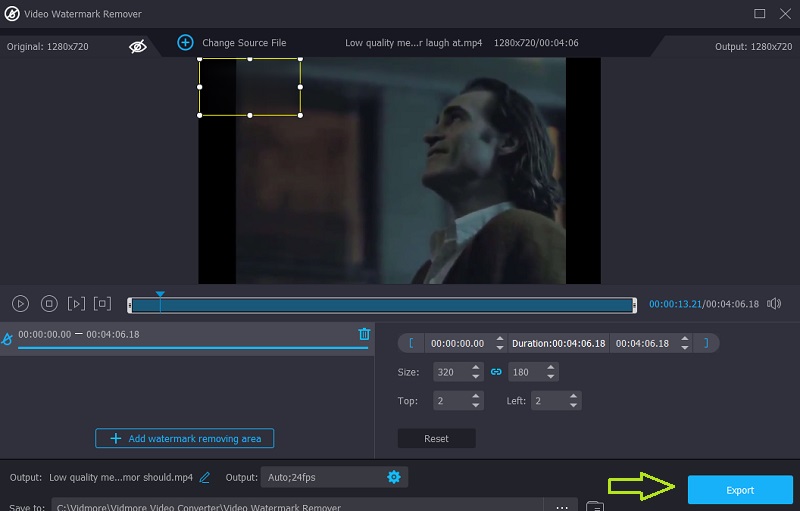The height and width of the screenshot is (511, 800).
Task: Click the Change Source File plus icon
Action: [185, 43]
